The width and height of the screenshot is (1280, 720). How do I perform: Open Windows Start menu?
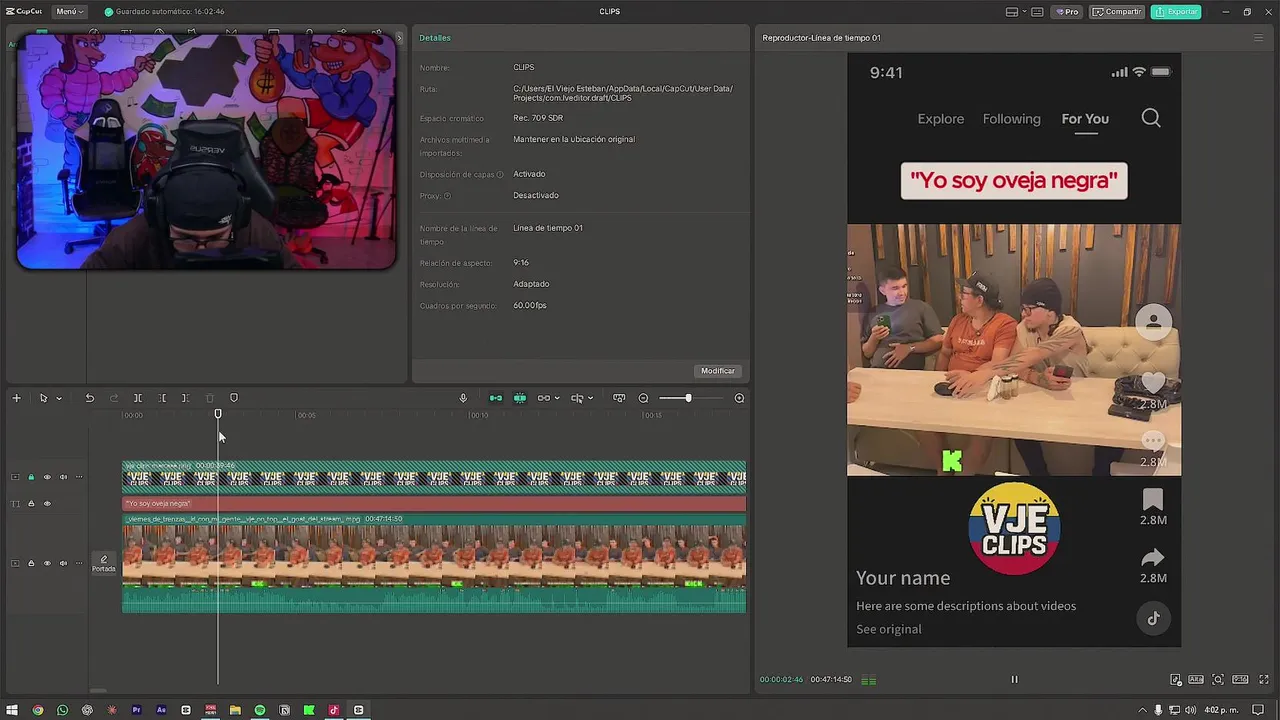[x=12, y=710]
